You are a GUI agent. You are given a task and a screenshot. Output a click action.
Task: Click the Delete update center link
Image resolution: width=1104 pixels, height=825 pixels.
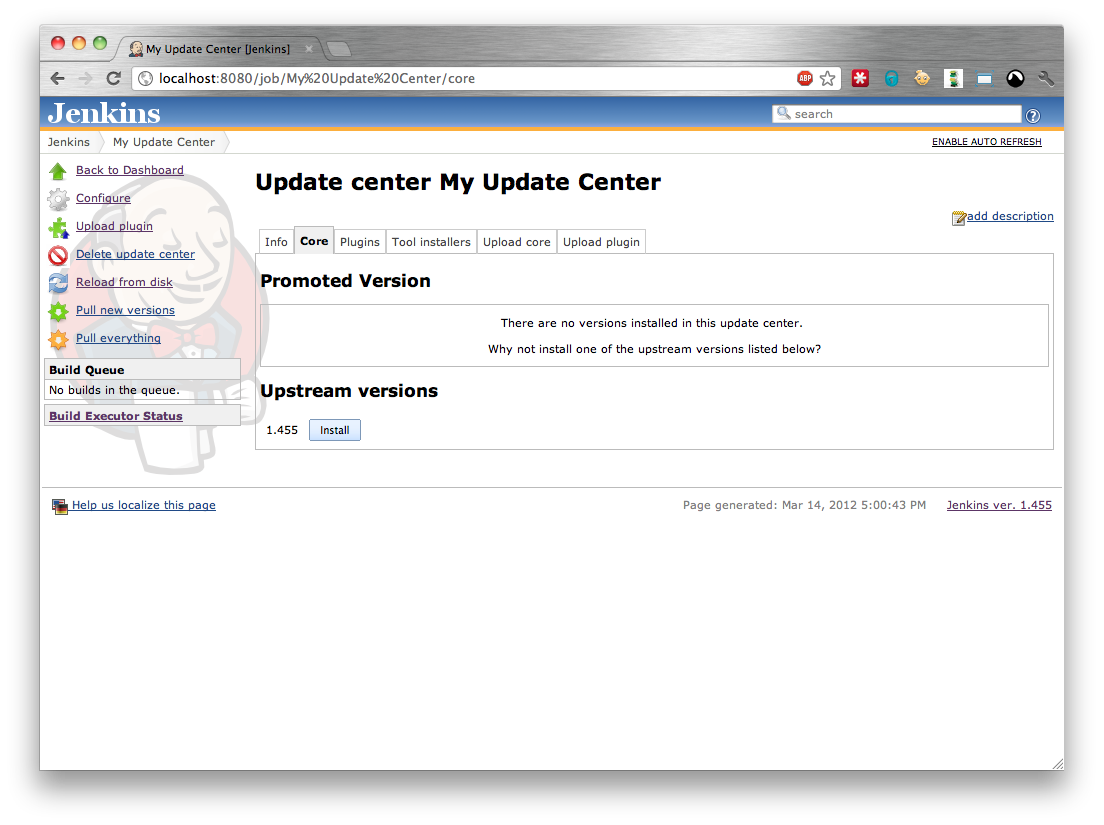(x=135, y=254)
